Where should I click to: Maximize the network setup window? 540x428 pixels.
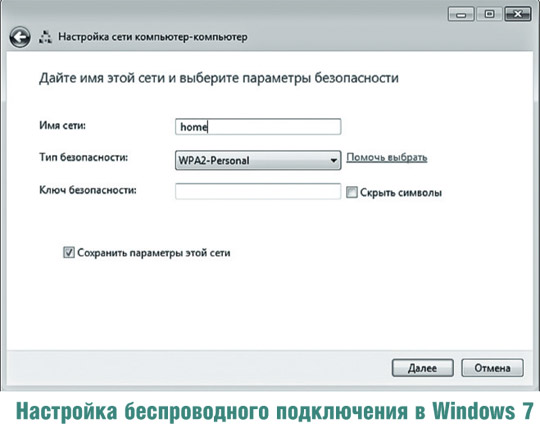pos(489,14)
